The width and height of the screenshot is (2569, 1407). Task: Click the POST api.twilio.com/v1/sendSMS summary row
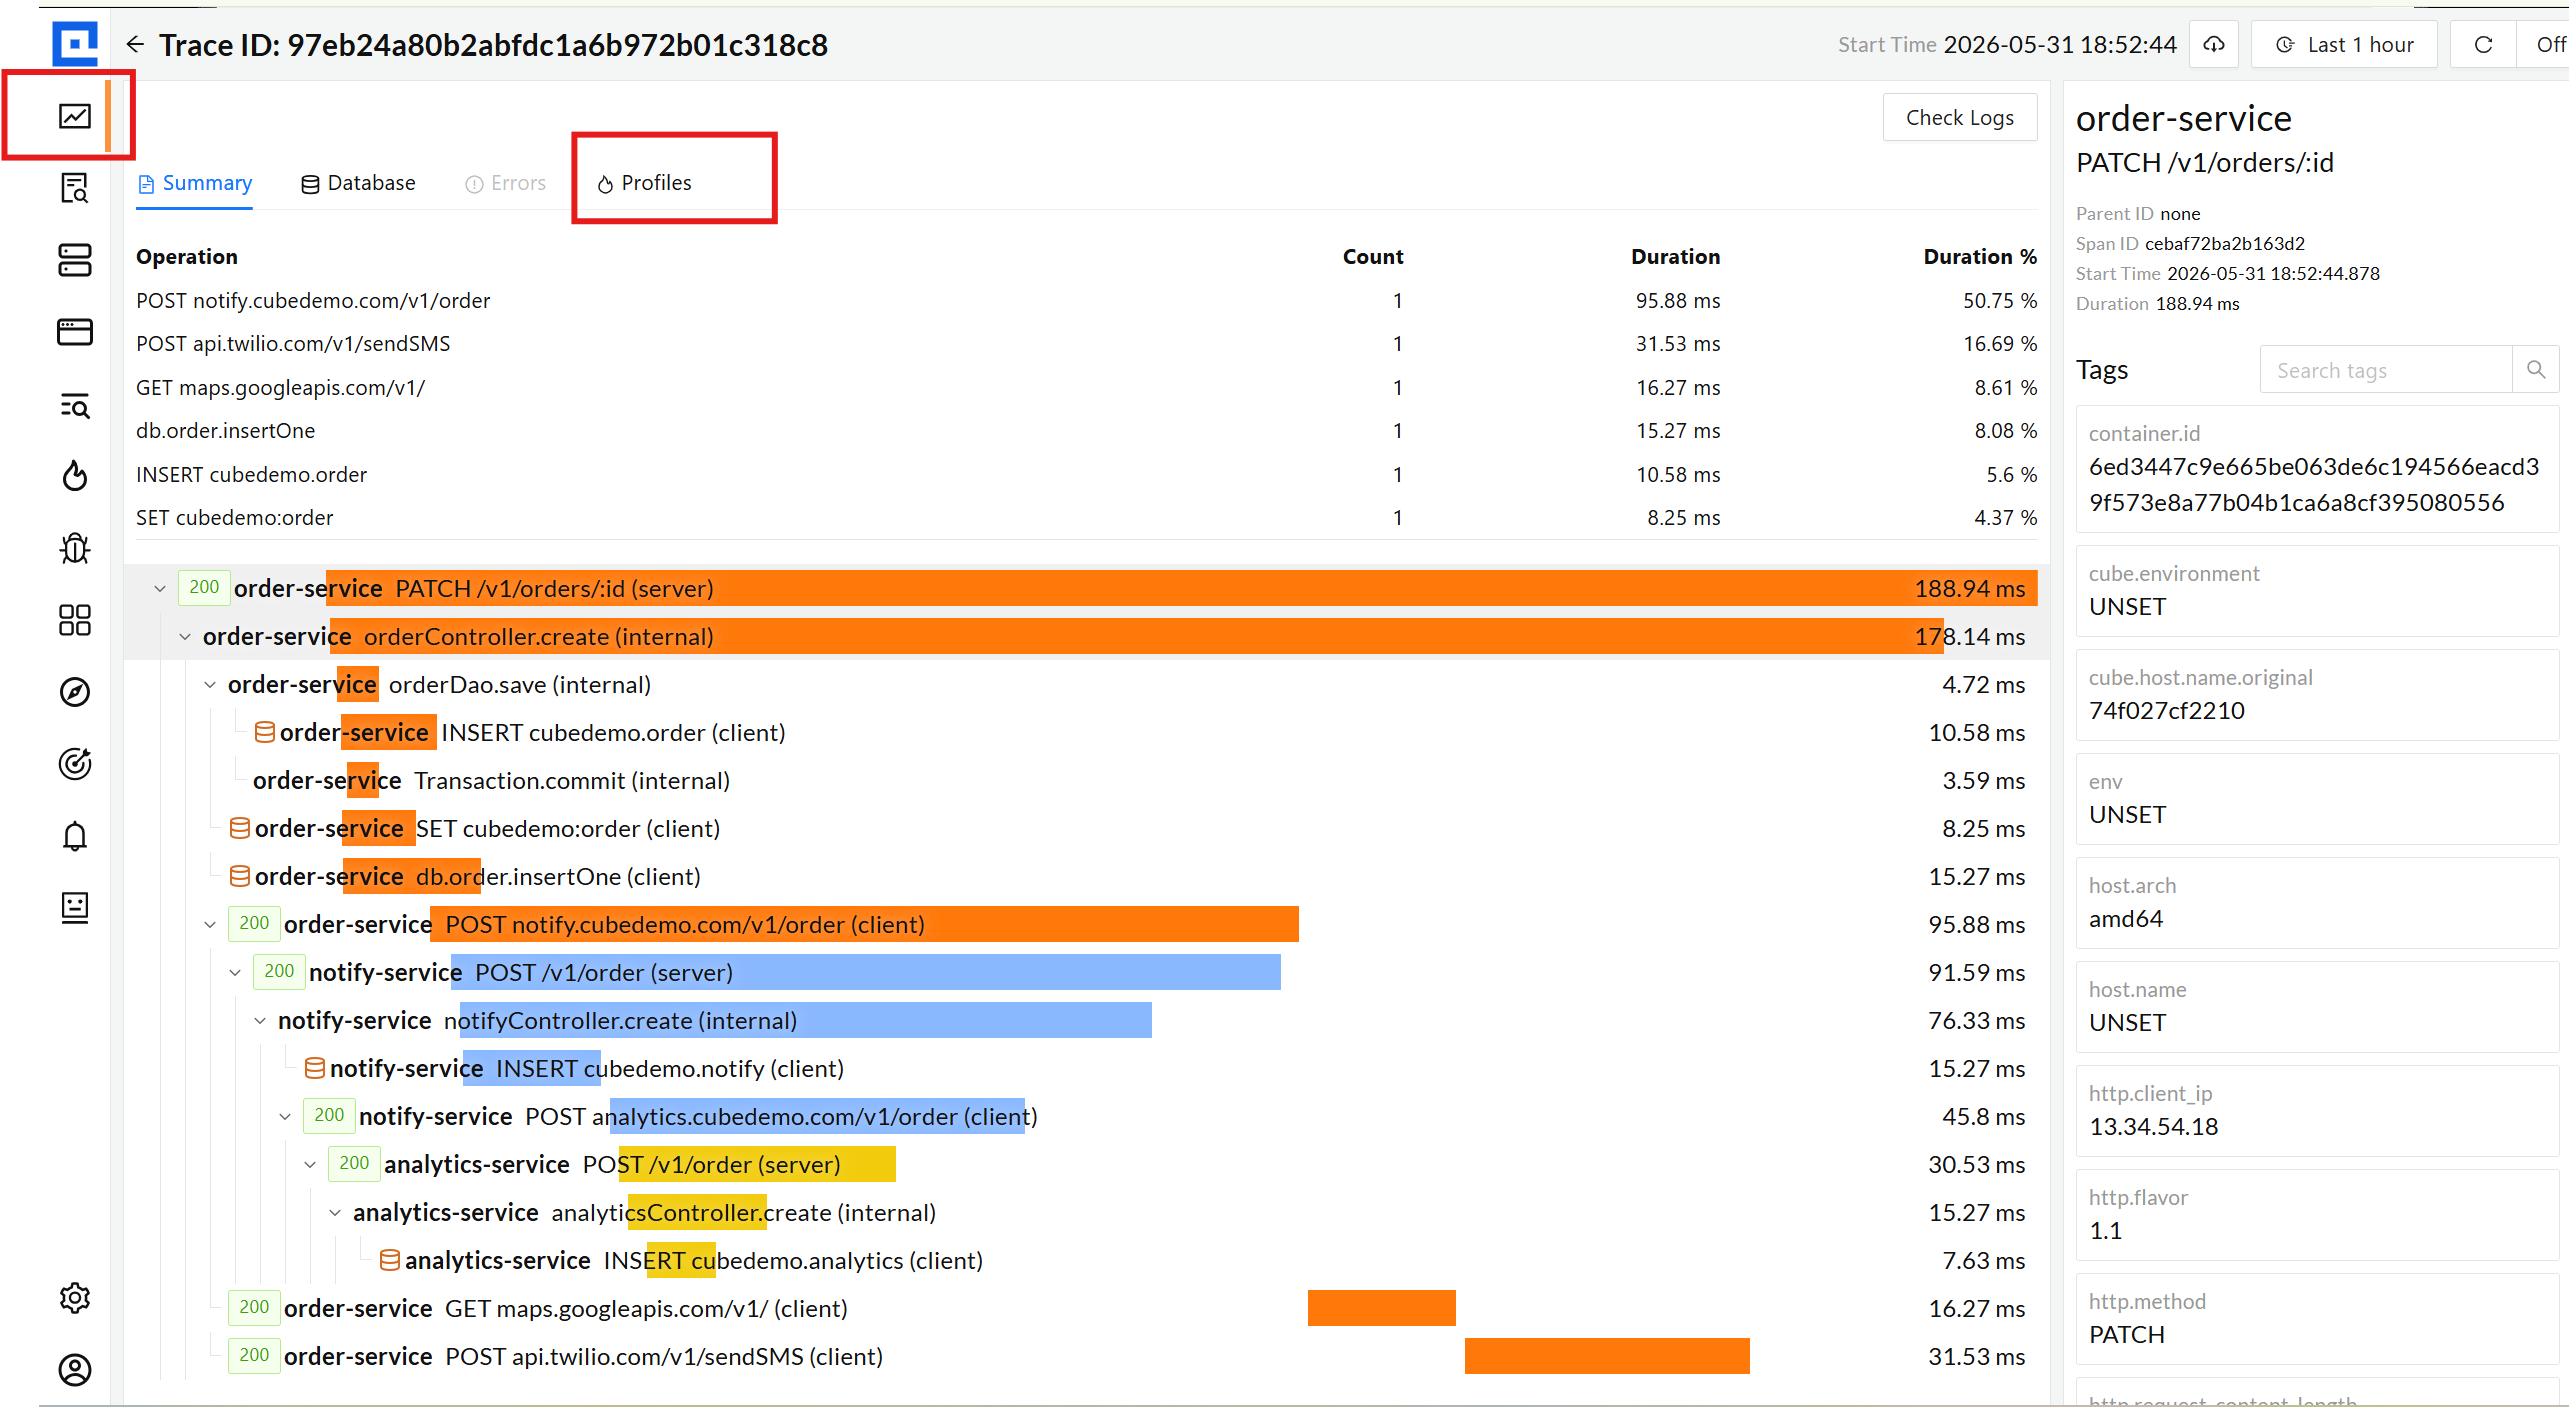click(1086, 344)
